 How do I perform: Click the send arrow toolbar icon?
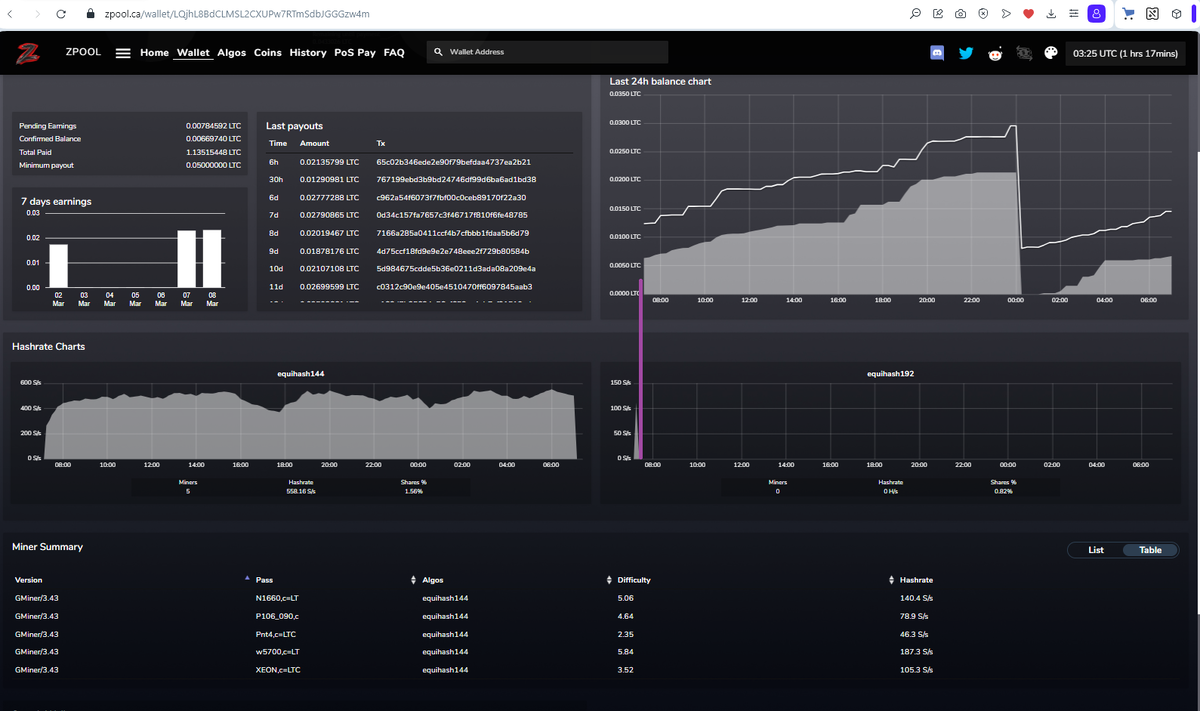tap(1006, 14)
